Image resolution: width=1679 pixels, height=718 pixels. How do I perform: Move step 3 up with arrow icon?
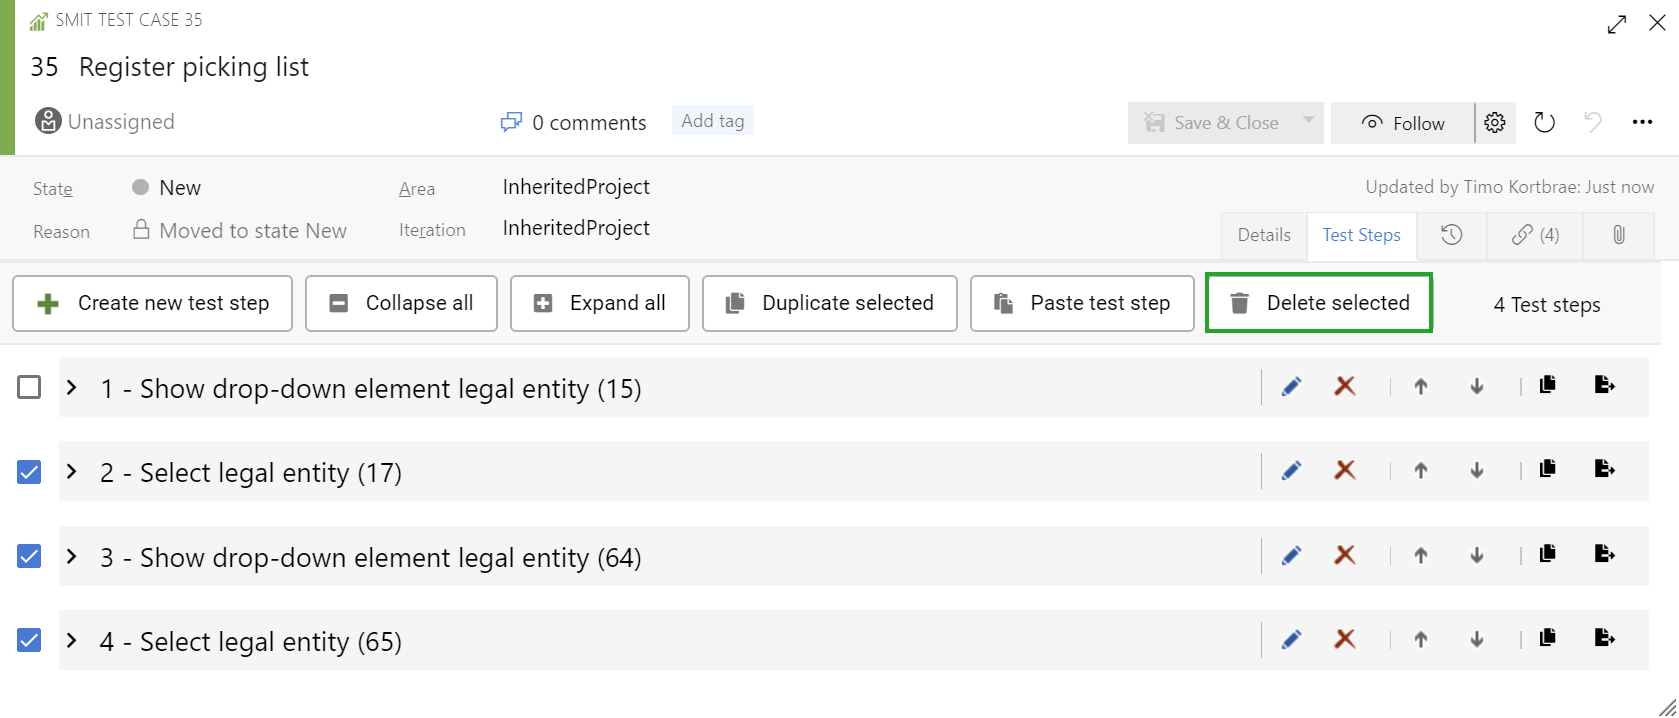pyautogui.click(x=1420, y=555)
